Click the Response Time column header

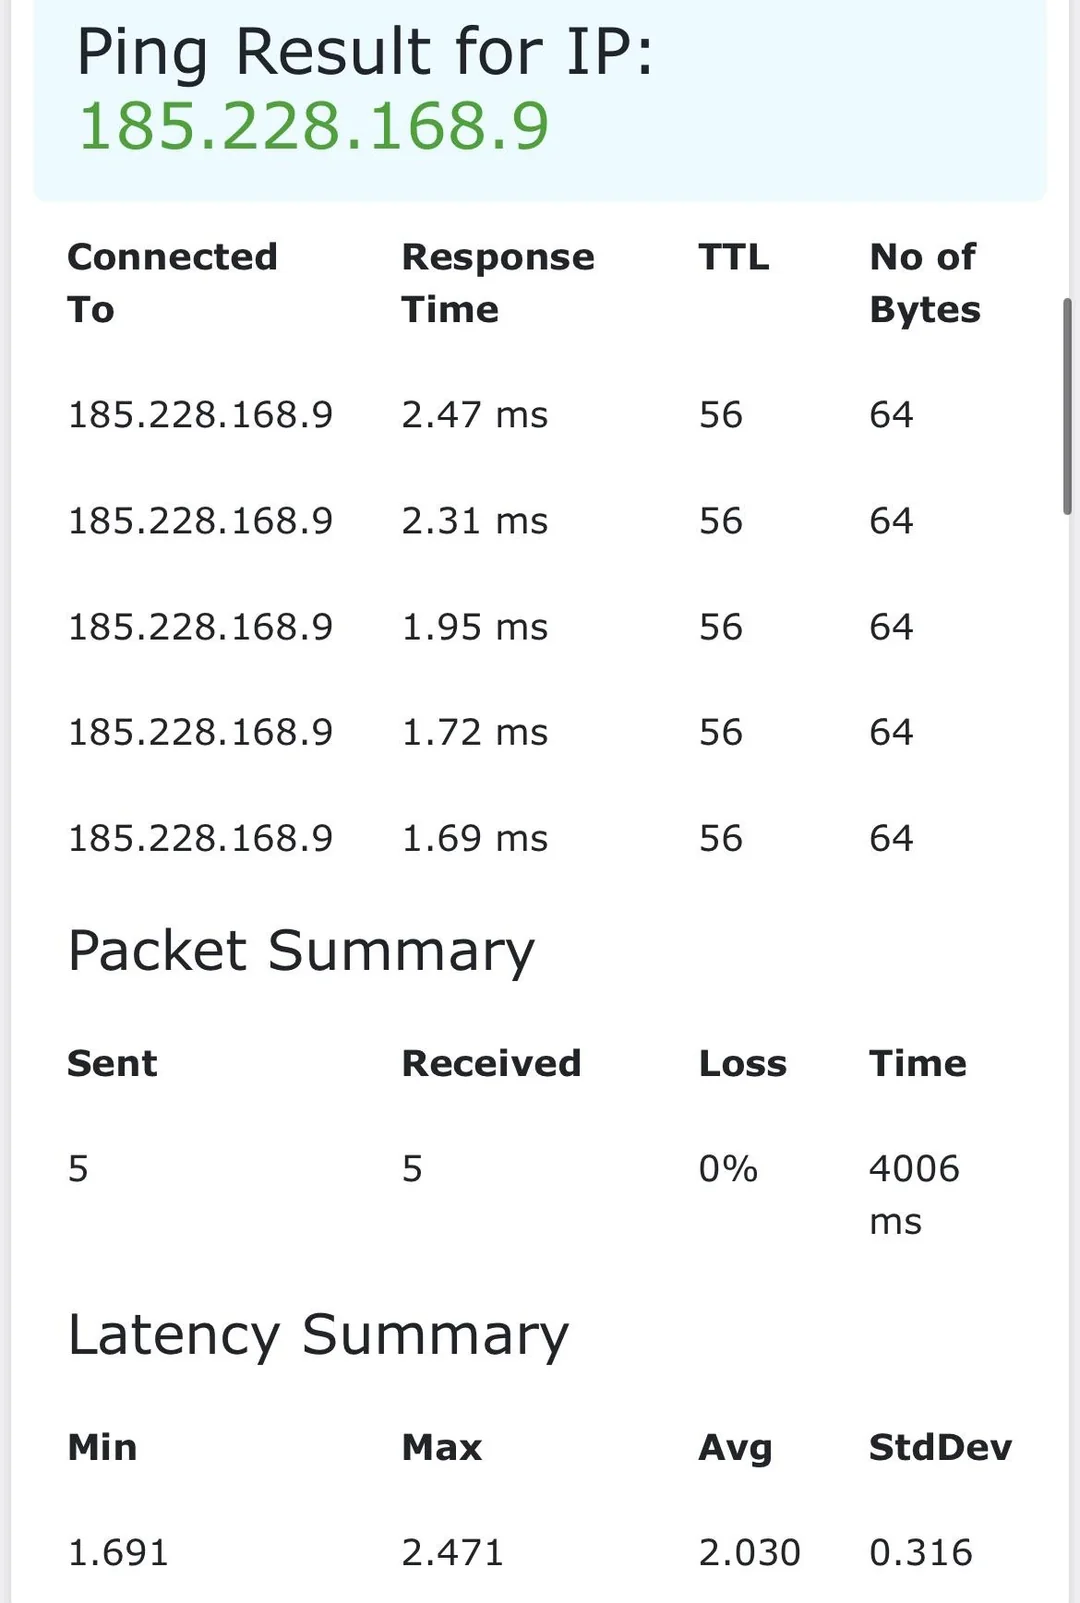[x=497, y=283]
